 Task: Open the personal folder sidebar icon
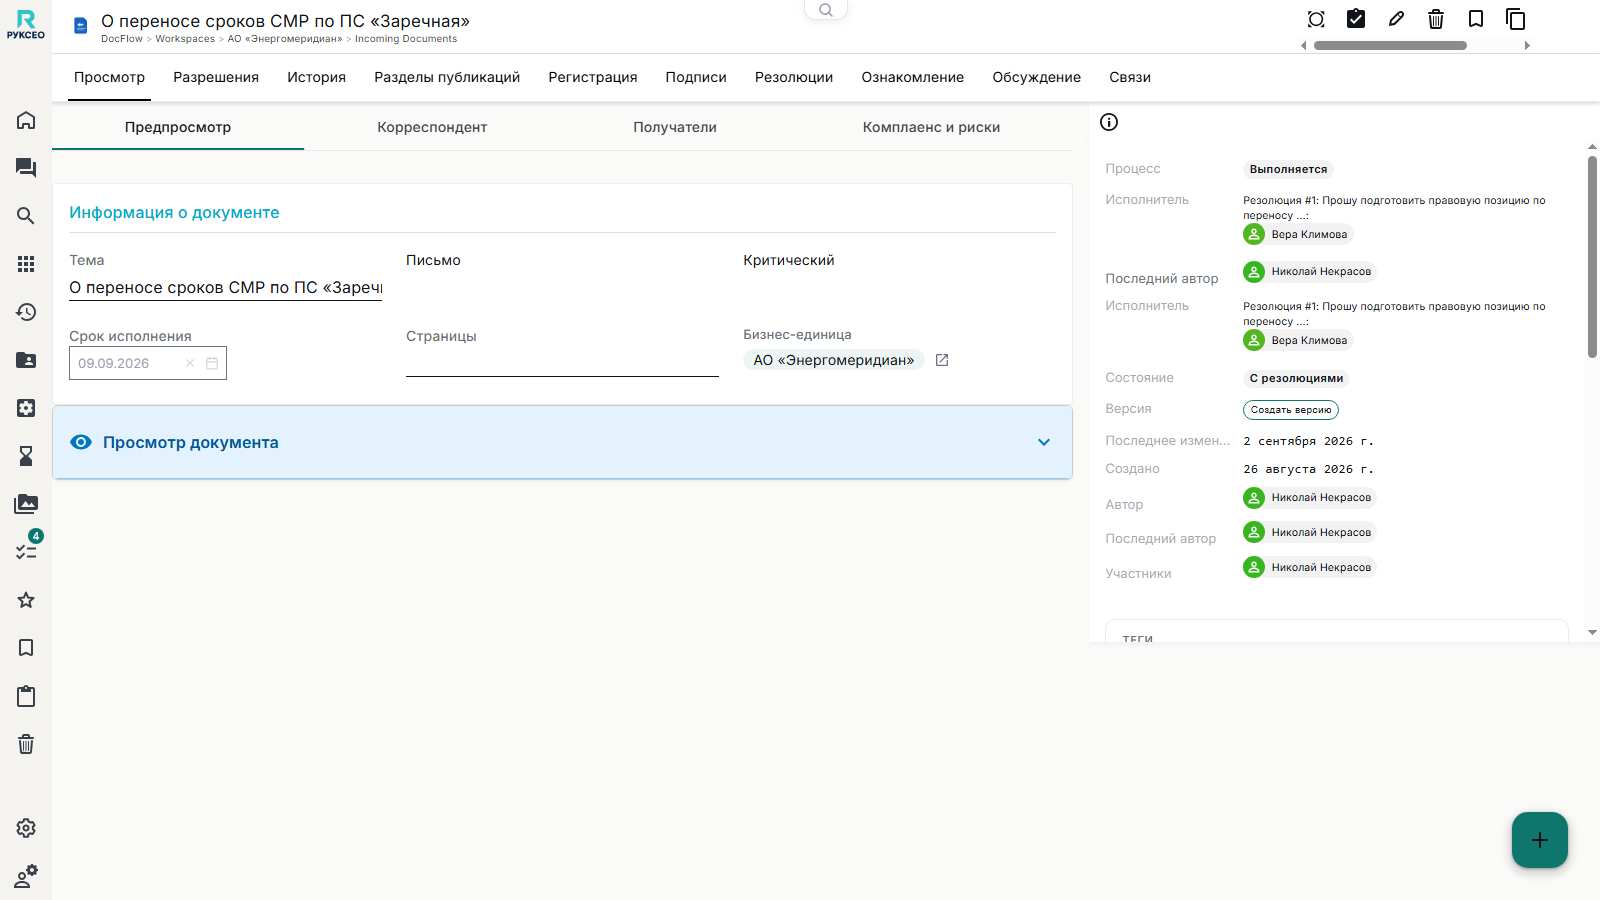pyautogui.click(x=26, y=360)
